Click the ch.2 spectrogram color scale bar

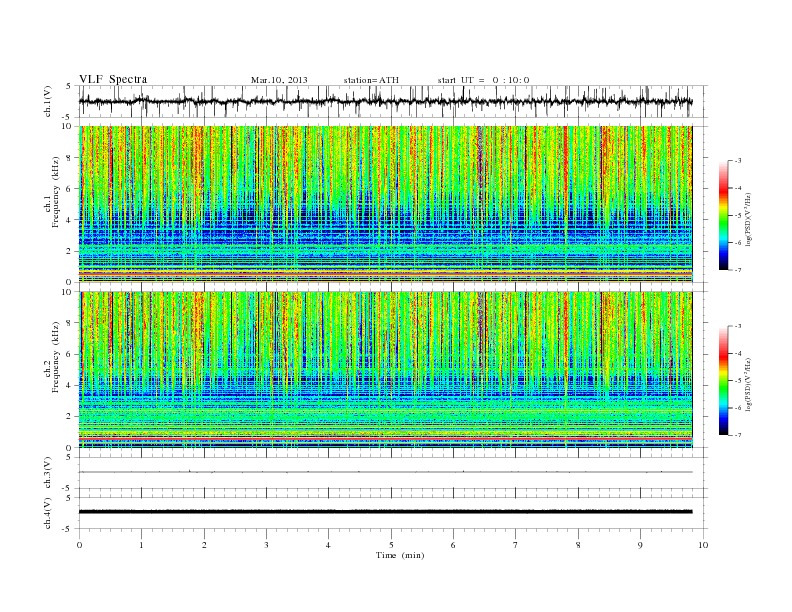coord(724,380)
